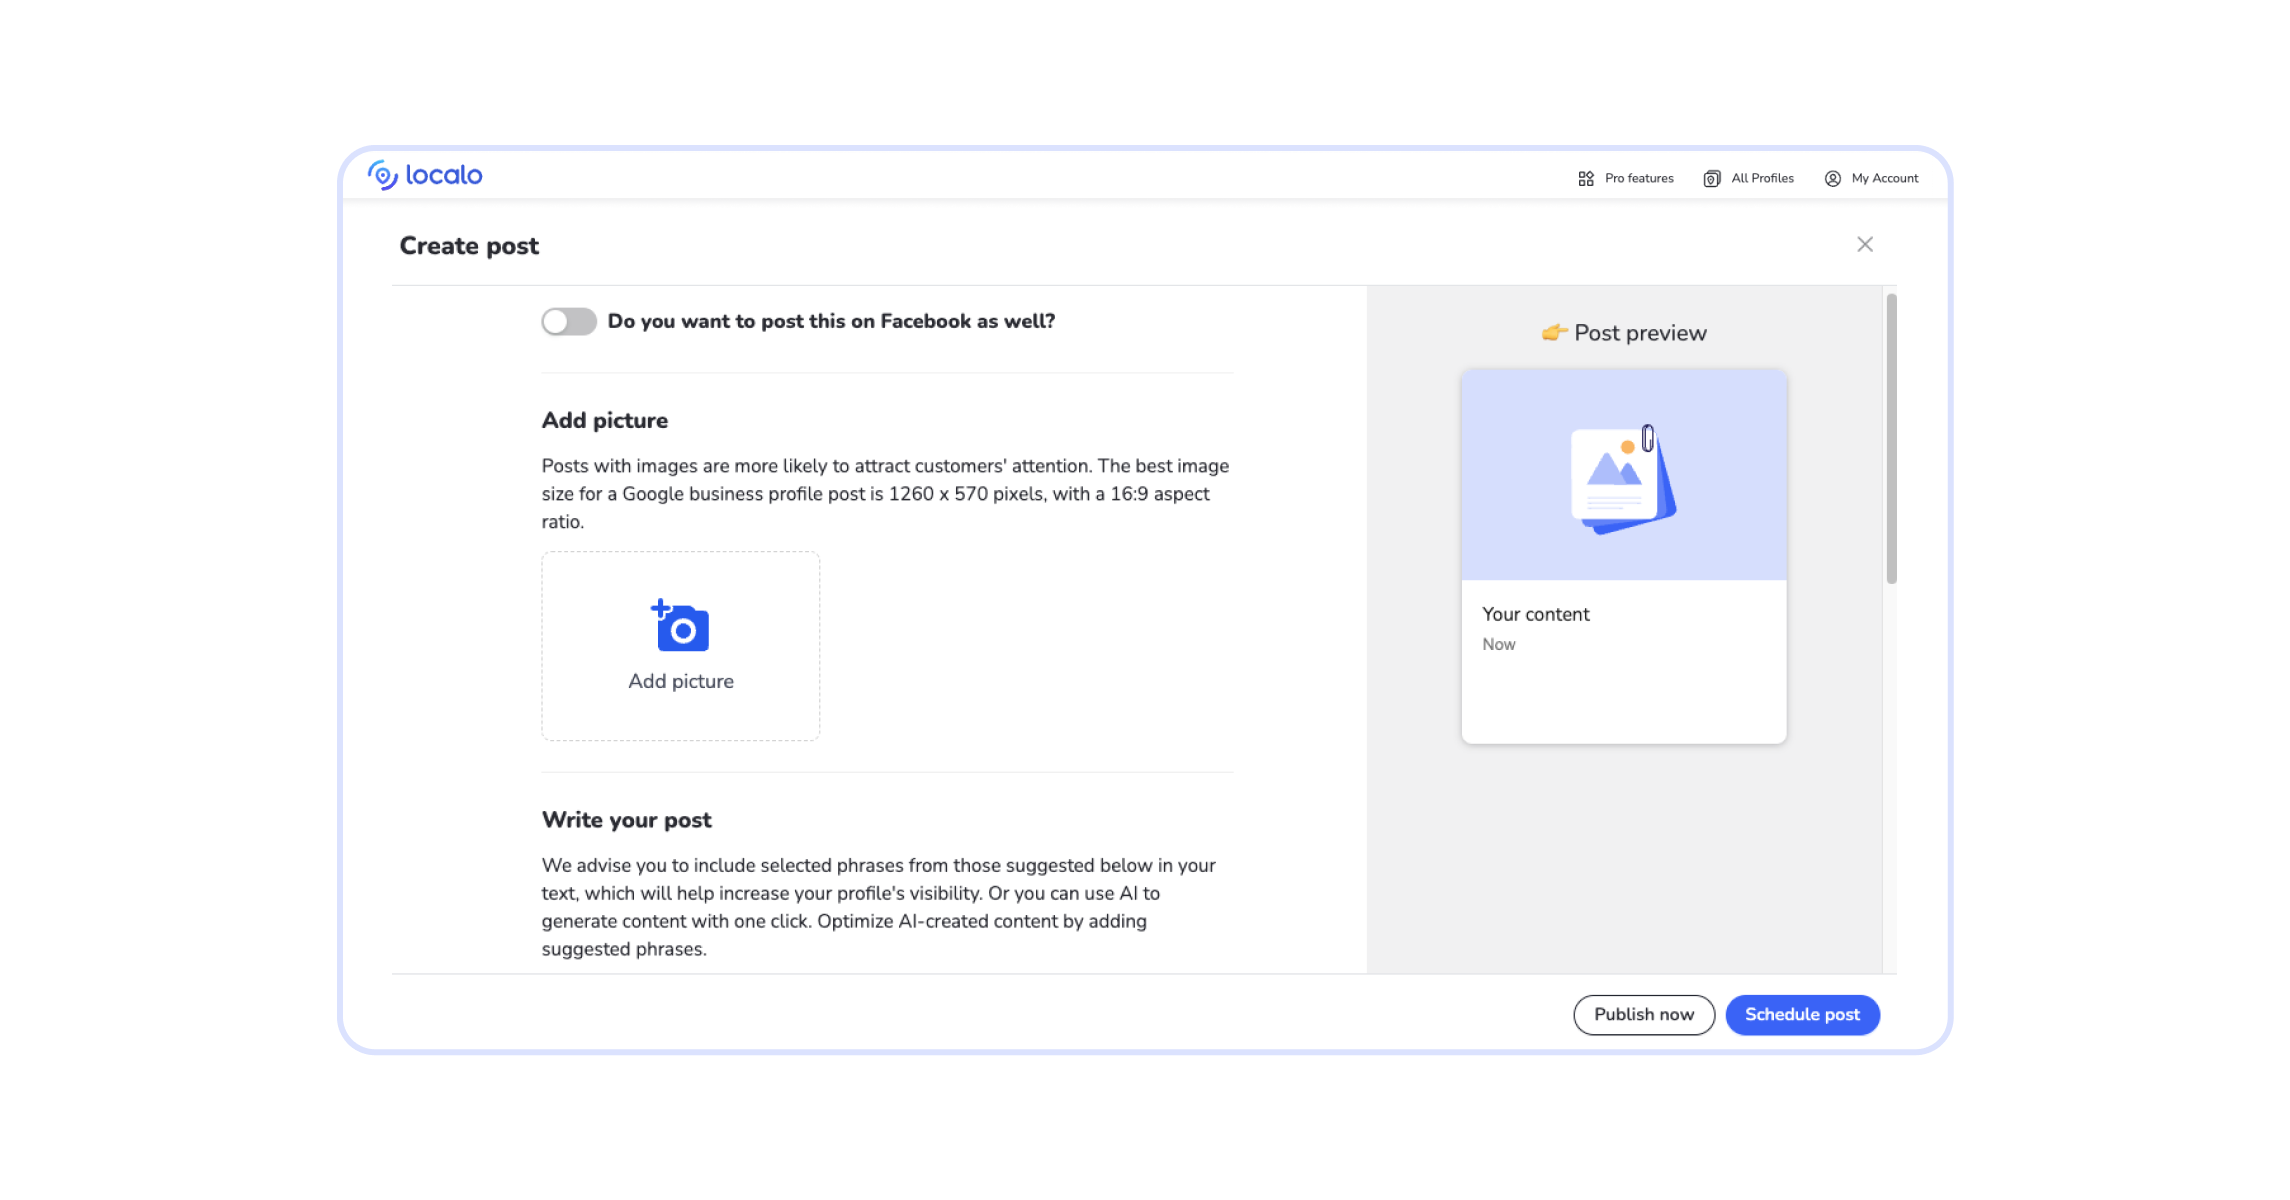Open the All Profiles menu item
This screenshot has width=2290, height=1200.
click(x=1762, y=179)
